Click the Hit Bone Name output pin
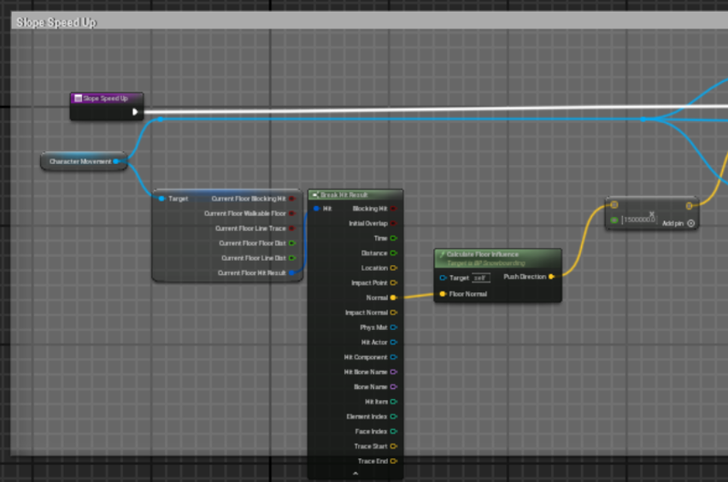Image resolution: width=728 pixels, height=482 pixels. click(x=393, y=372)
